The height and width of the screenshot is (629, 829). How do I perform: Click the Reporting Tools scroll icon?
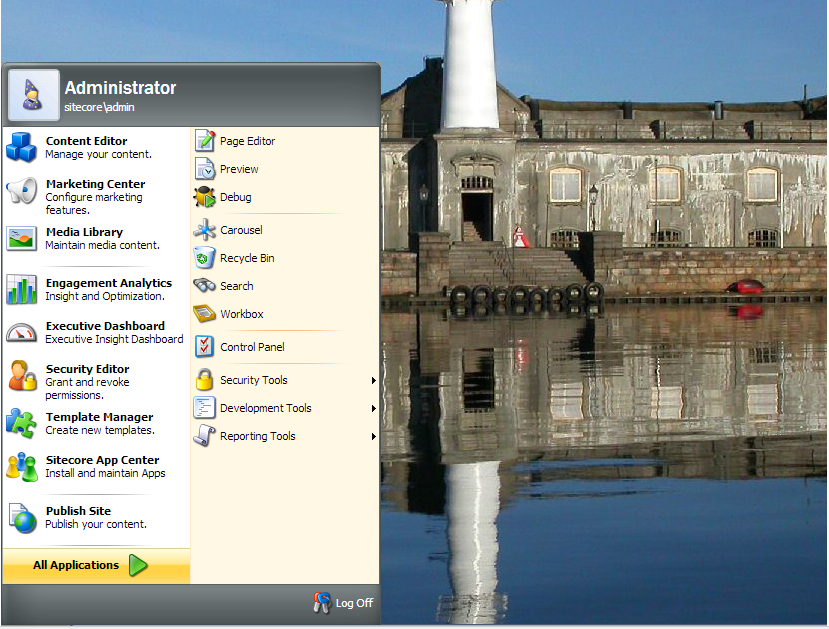(205, 436)
